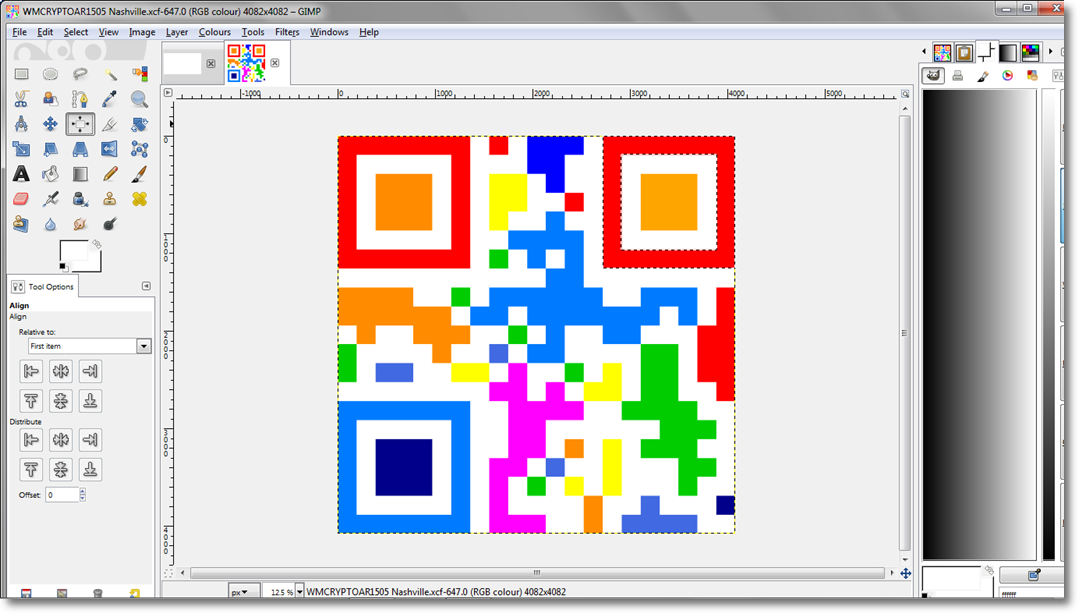
Task: Open the Select menu
Action: point(76,32)
